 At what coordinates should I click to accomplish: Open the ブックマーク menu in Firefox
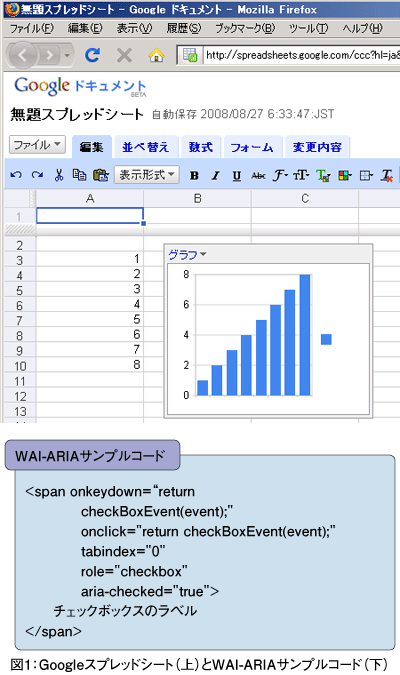coord(245,28)
